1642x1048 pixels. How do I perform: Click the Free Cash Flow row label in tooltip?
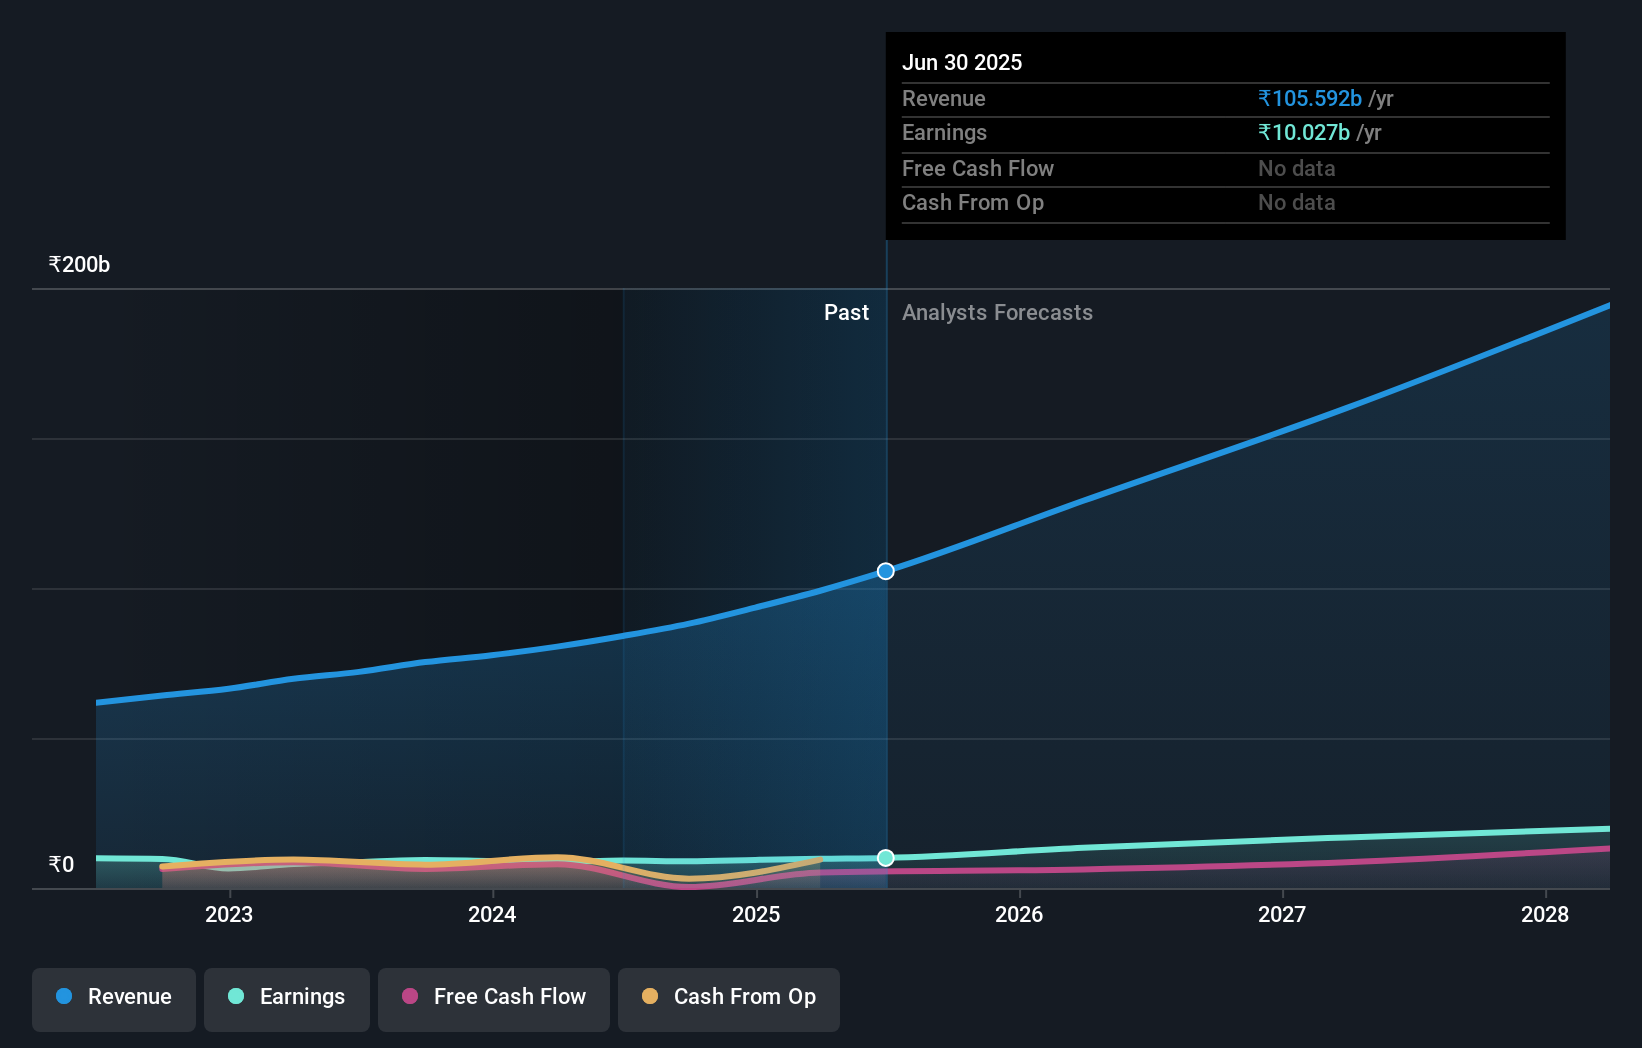point(978,168)
